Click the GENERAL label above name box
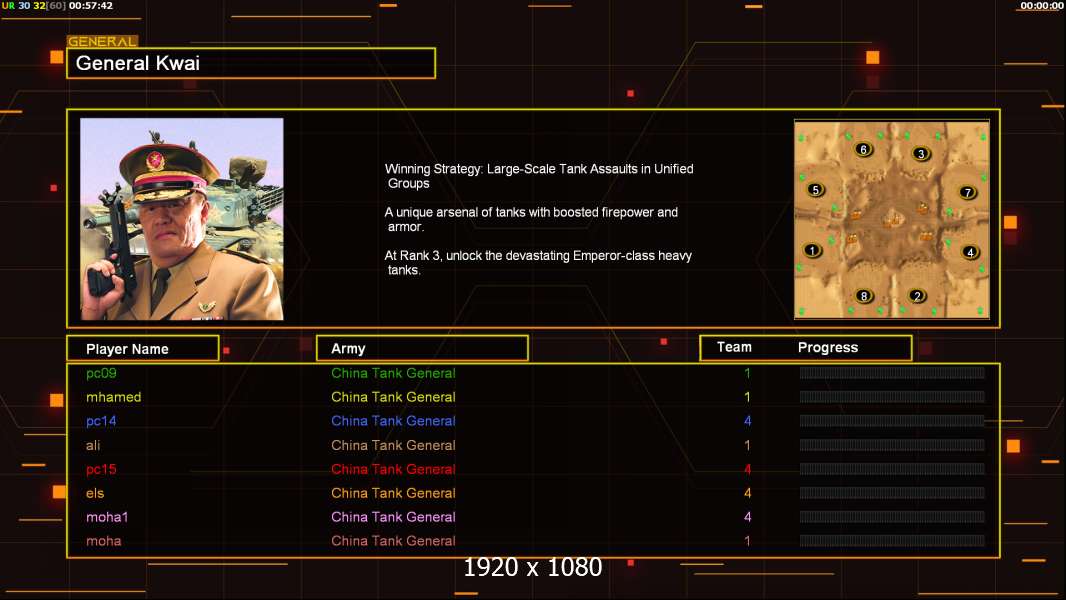Image resolution: width=1066 pixels, height=600 pixels. [x=102, y=41]
